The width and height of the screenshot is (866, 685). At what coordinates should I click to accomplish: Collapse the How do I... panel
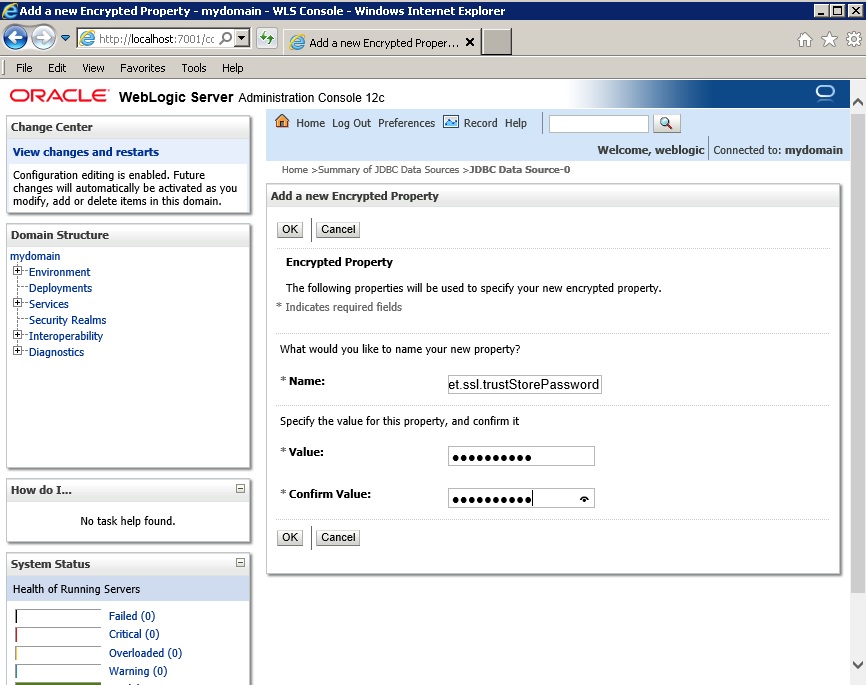[240, 488]
